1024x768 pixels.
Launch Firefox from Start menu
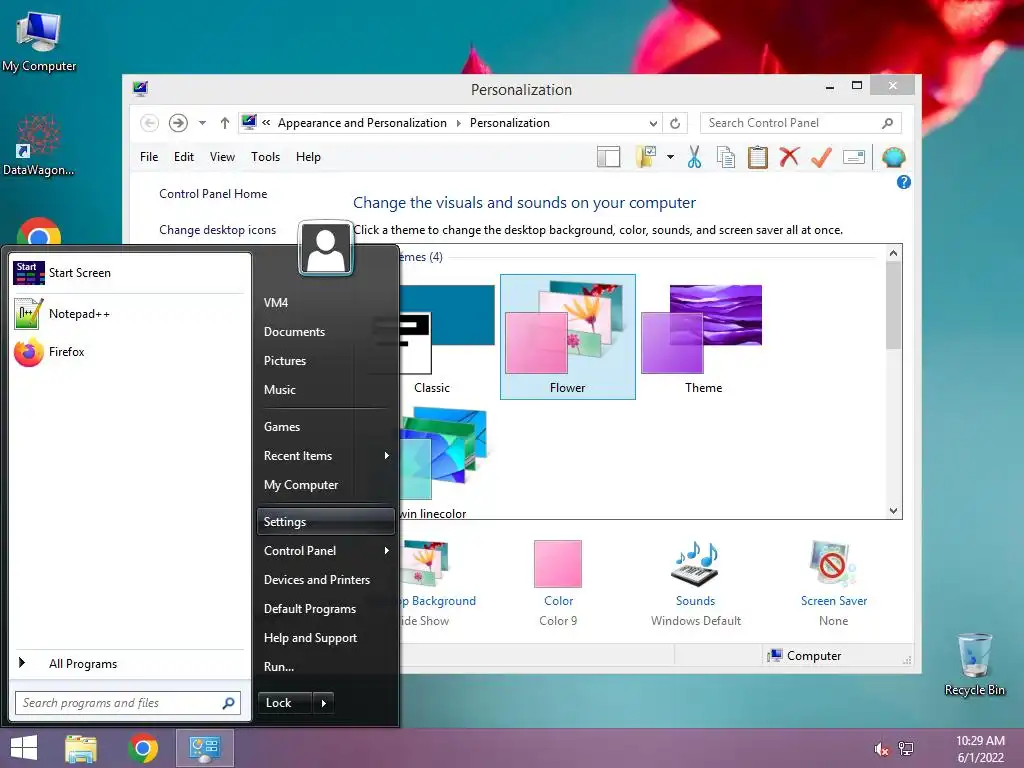pos(128,352)
